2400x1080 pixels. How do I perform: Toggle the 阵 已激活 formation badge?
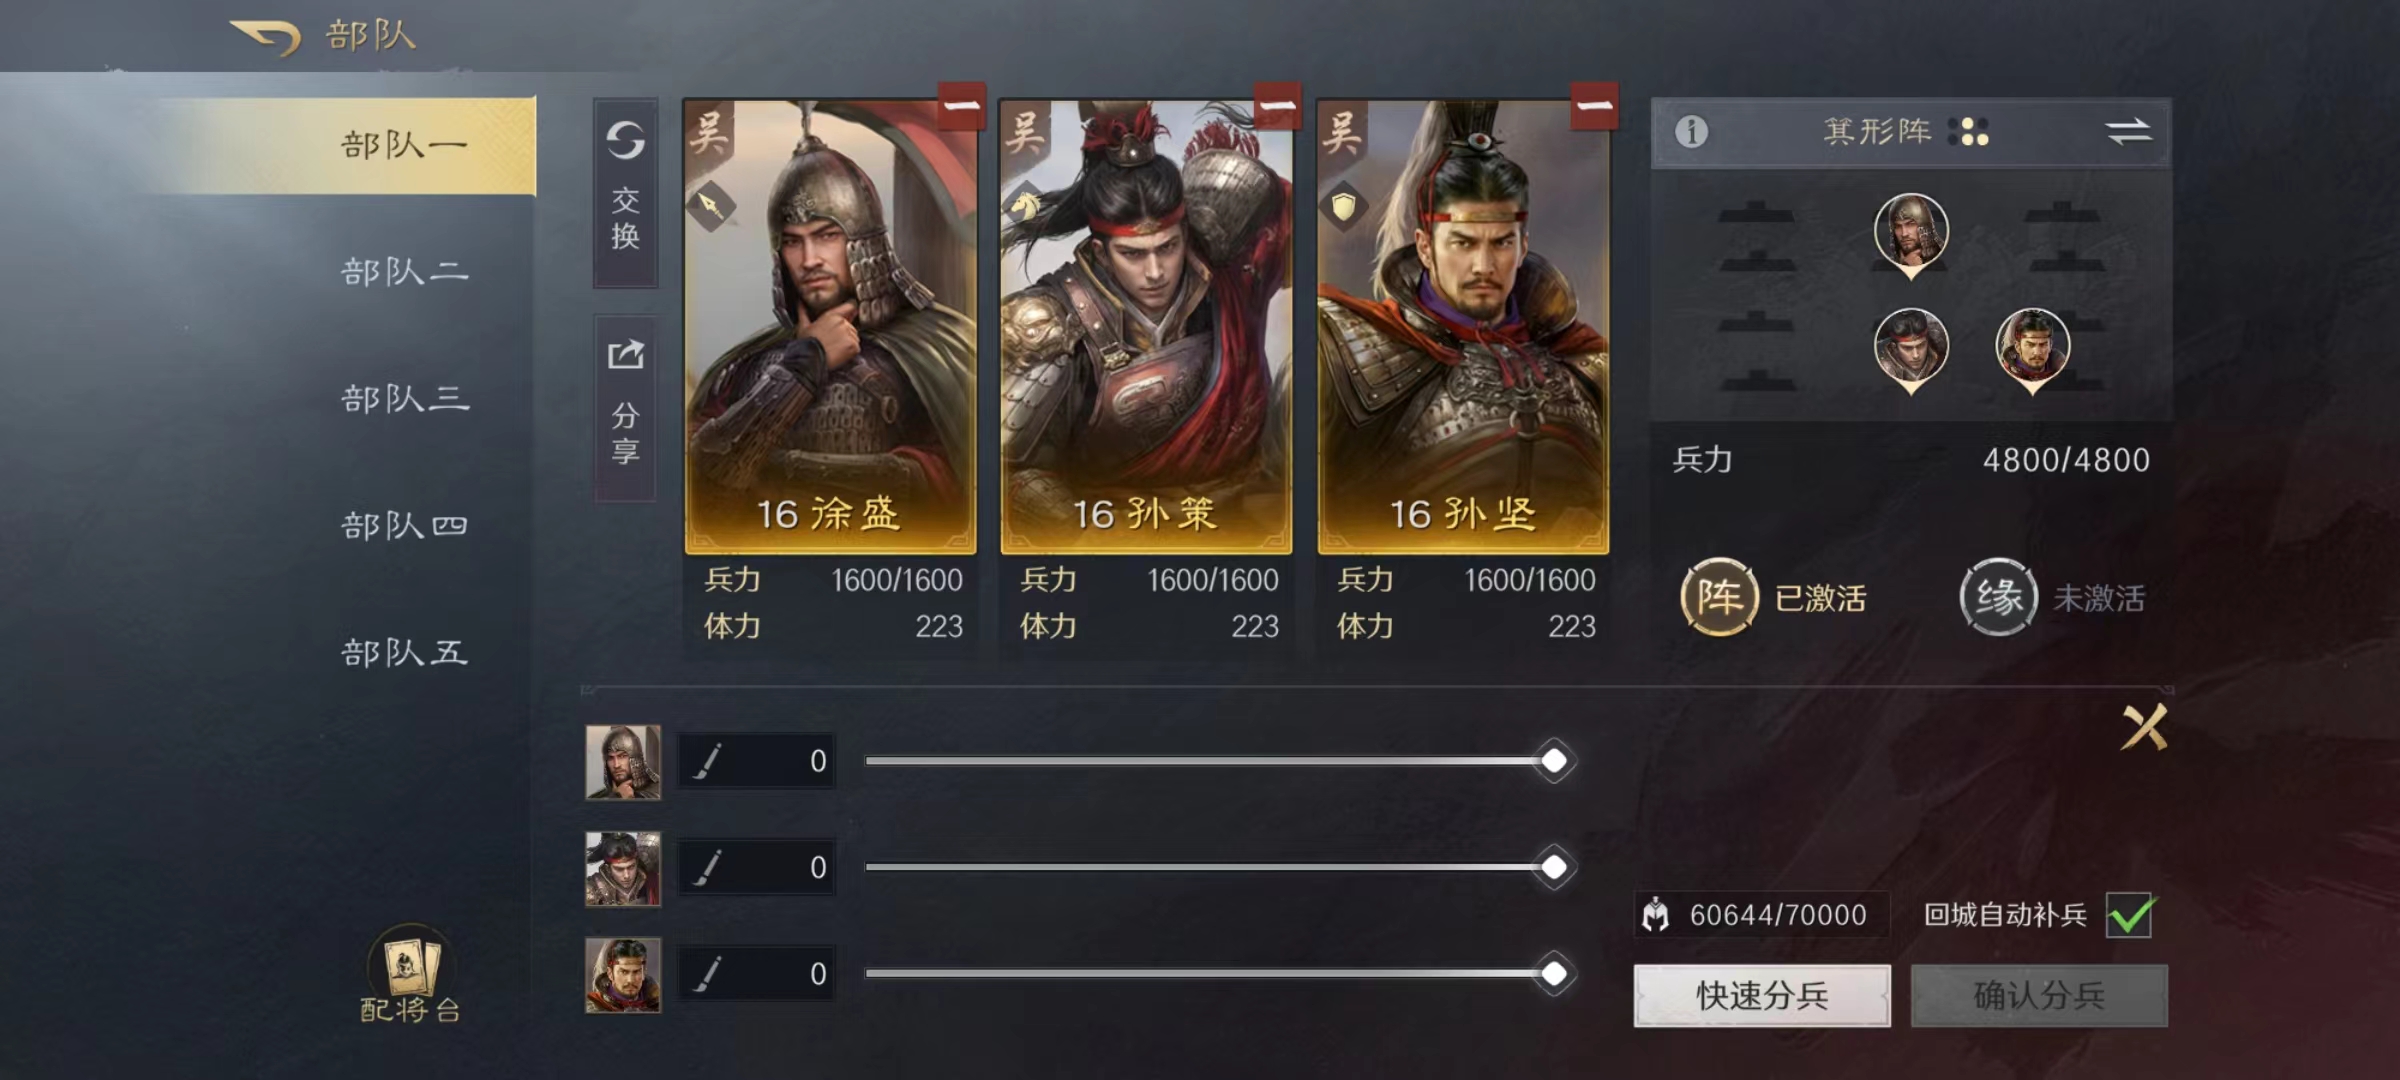point(1774,598)
